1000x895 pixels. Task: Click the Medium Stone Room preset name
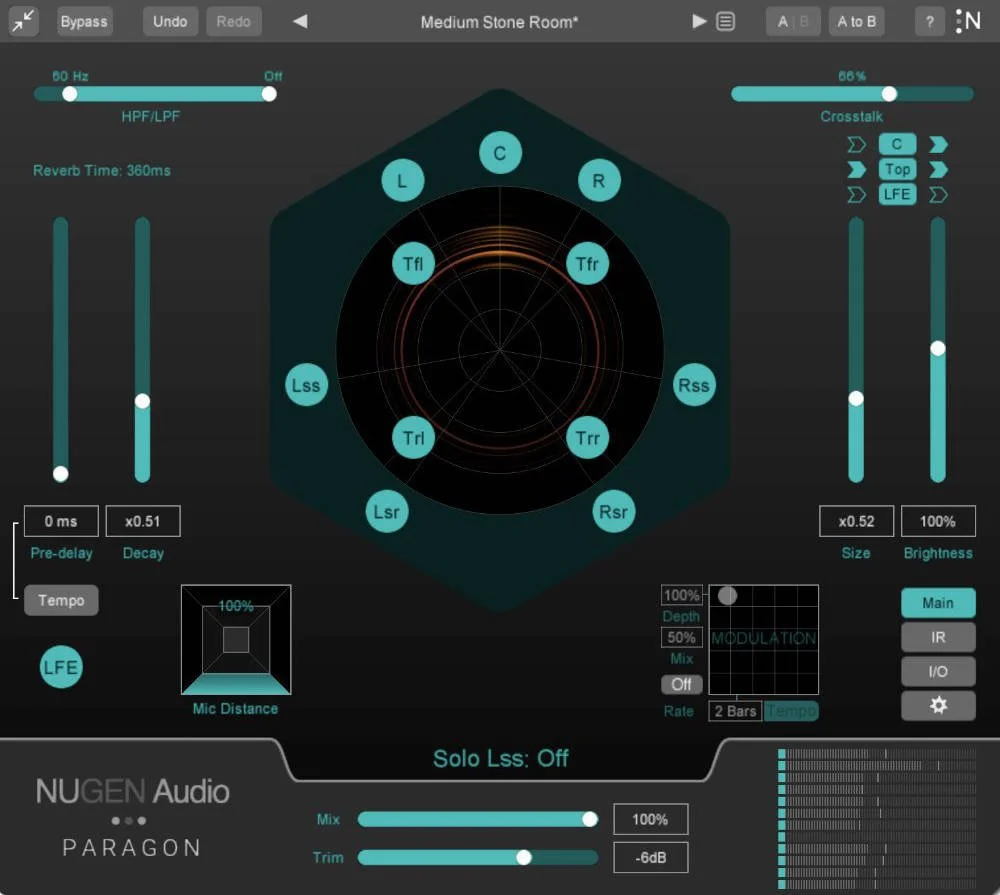[x=500, y=21]
